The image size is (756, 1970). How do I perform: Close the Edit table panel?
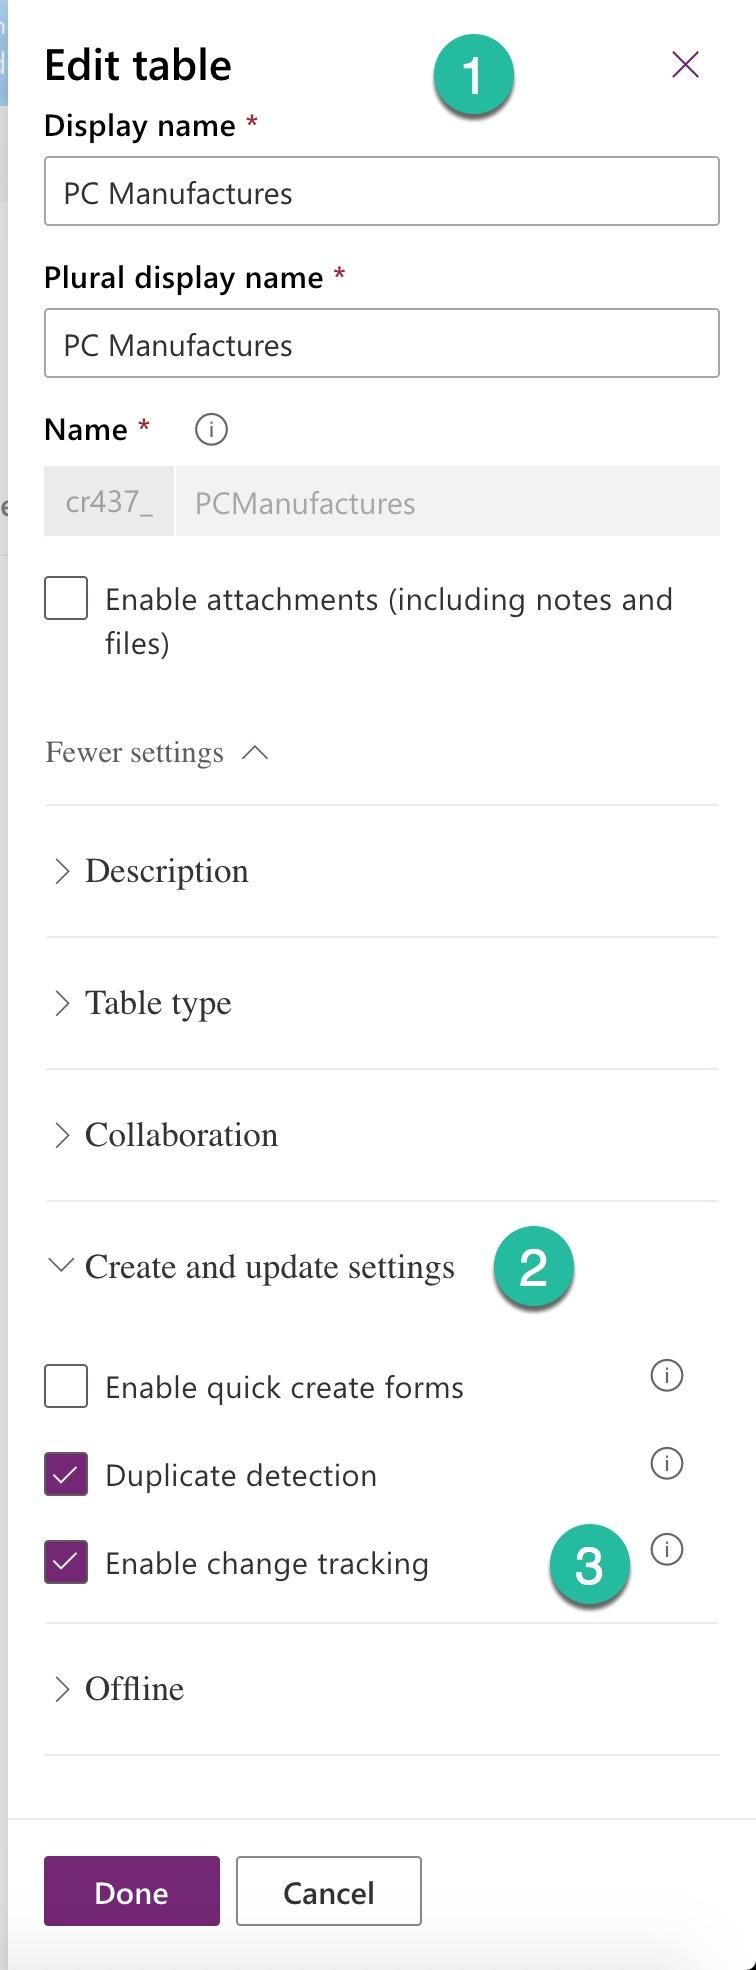pyautogui.click(x=685, y=65)
